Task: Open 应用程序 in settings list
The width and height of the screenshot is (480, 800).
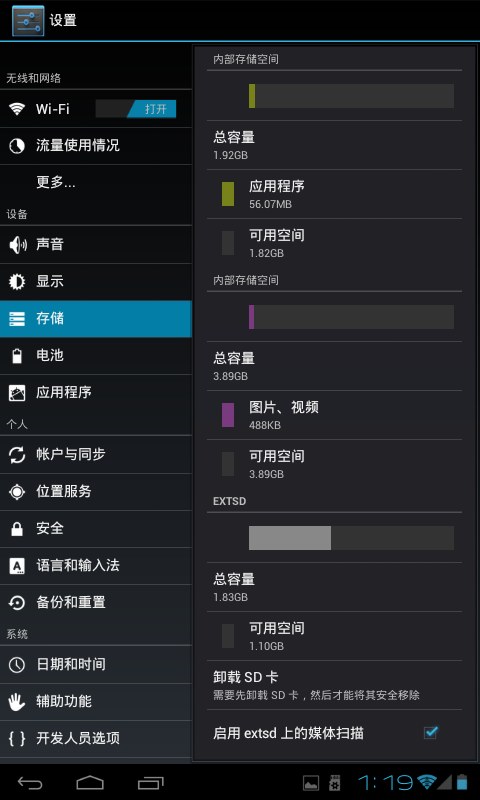Action: click(96, 393)
